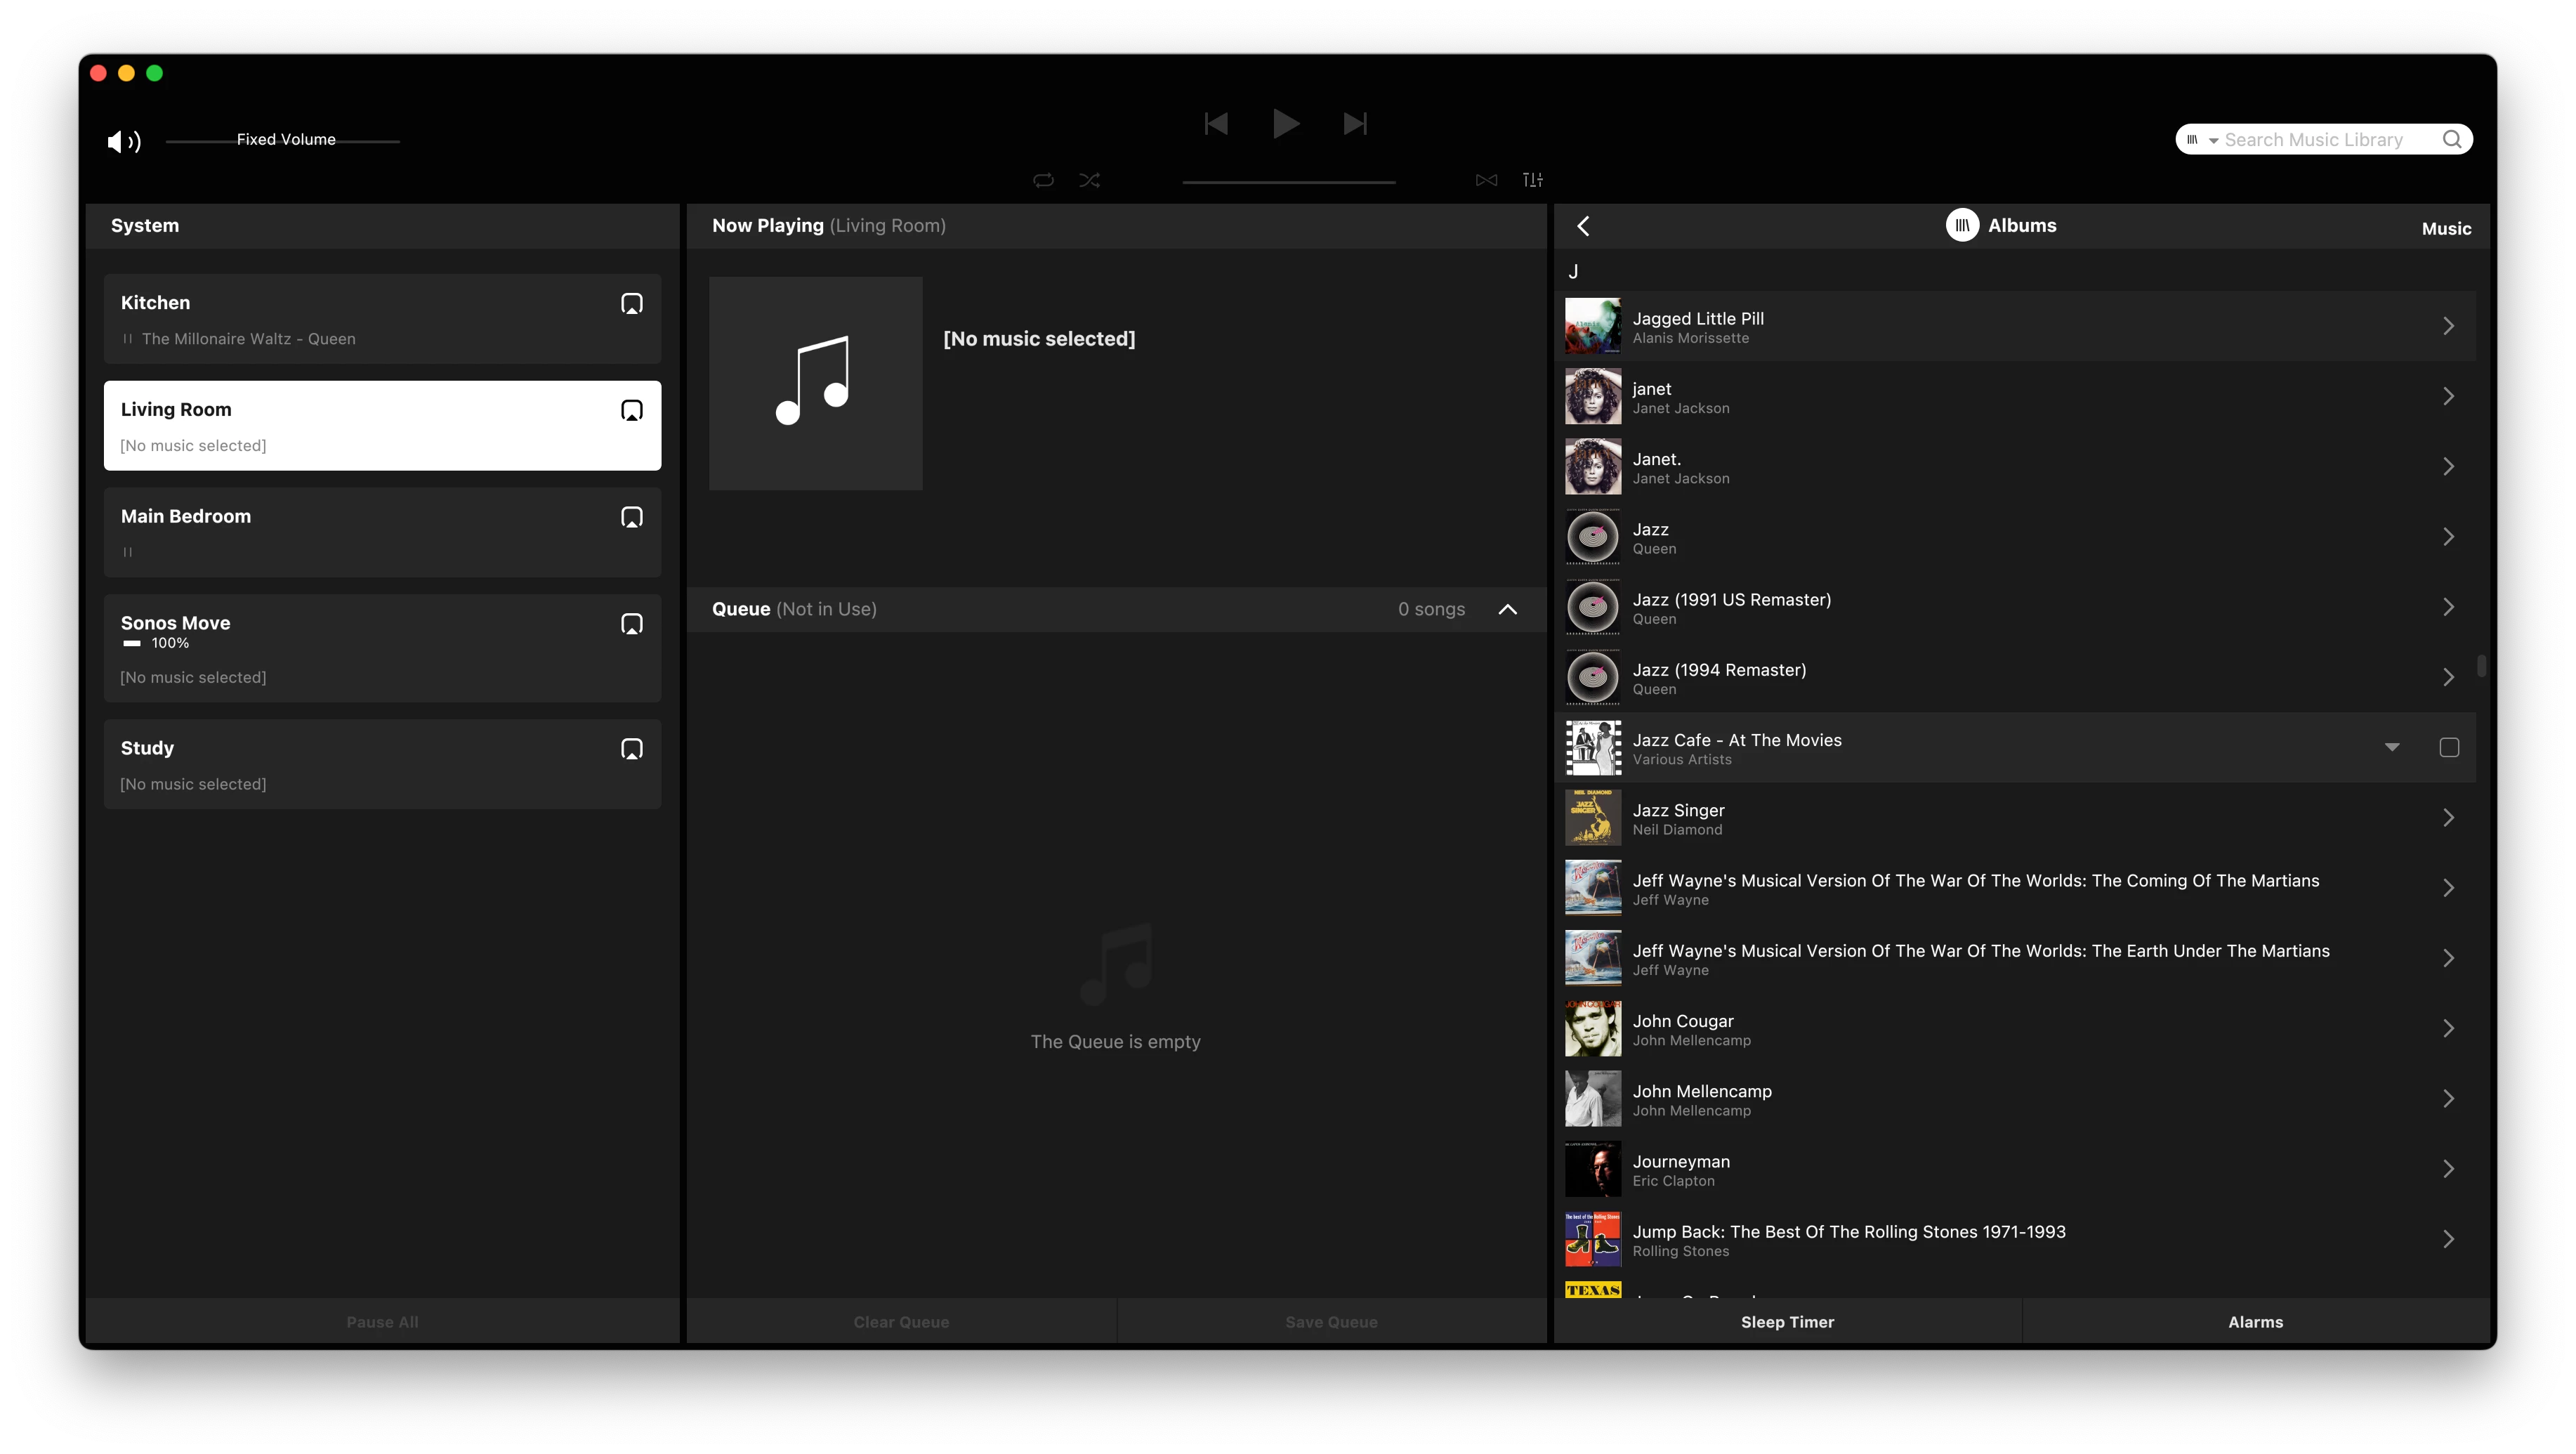Tick the Jazz Cafe album checkbox

coord(2449,747)
